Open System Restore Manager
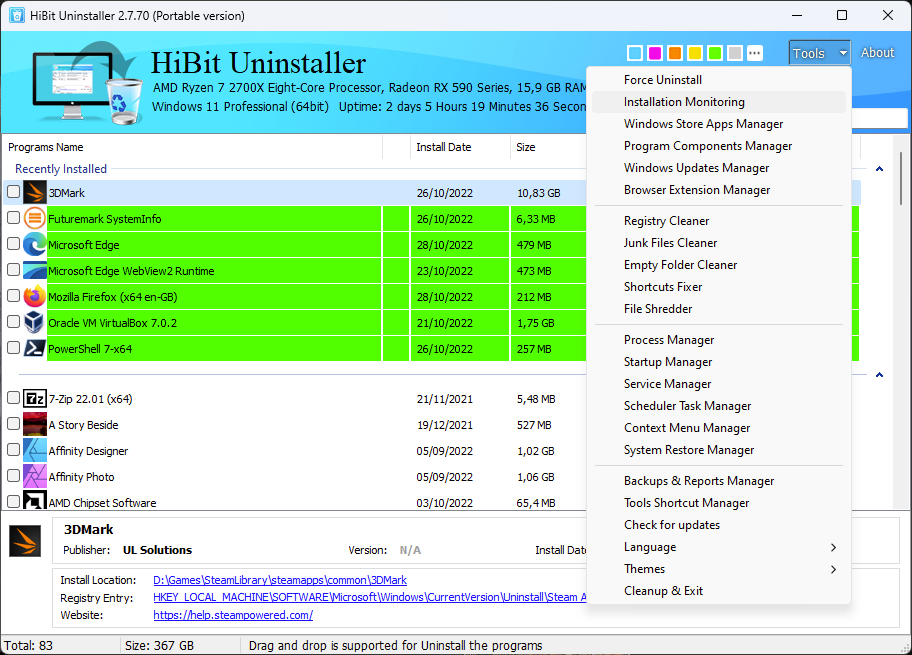 [x=719, y=450]
